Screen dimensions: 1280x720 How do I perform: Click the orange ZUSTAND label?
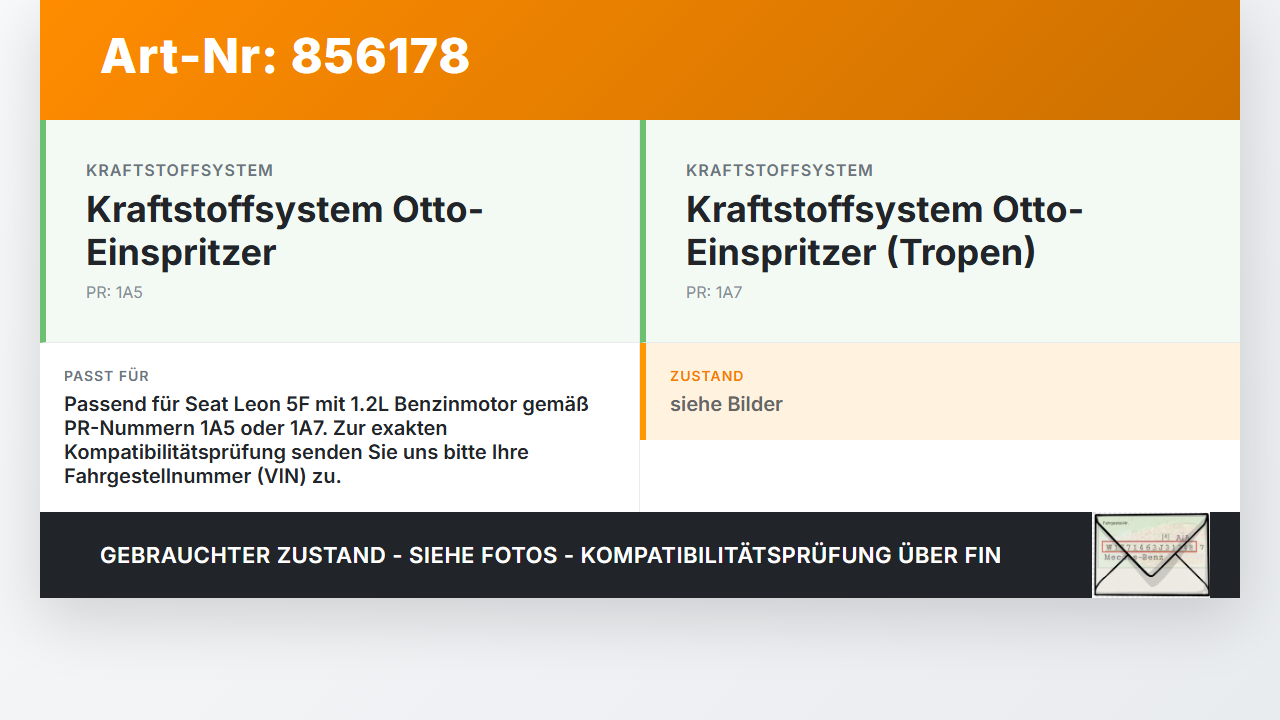tap(707, 376)
